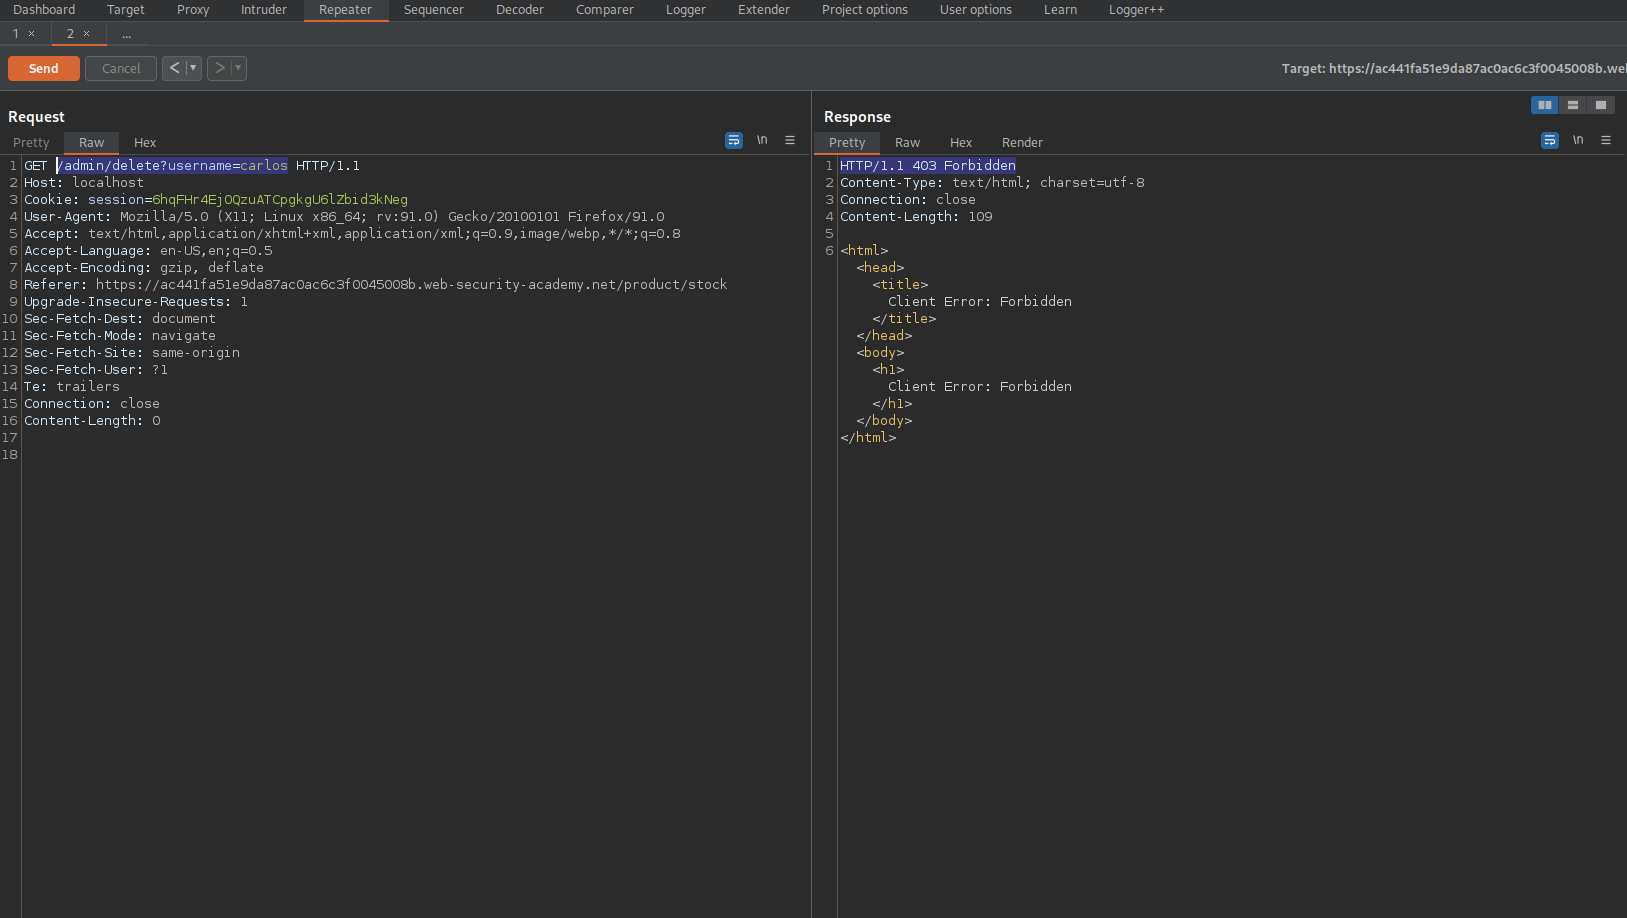The width and height of the screenshot is (1627, 918).
Task: Toggle non-printable characters (\n) in Request panel
Action: (762, 140)
